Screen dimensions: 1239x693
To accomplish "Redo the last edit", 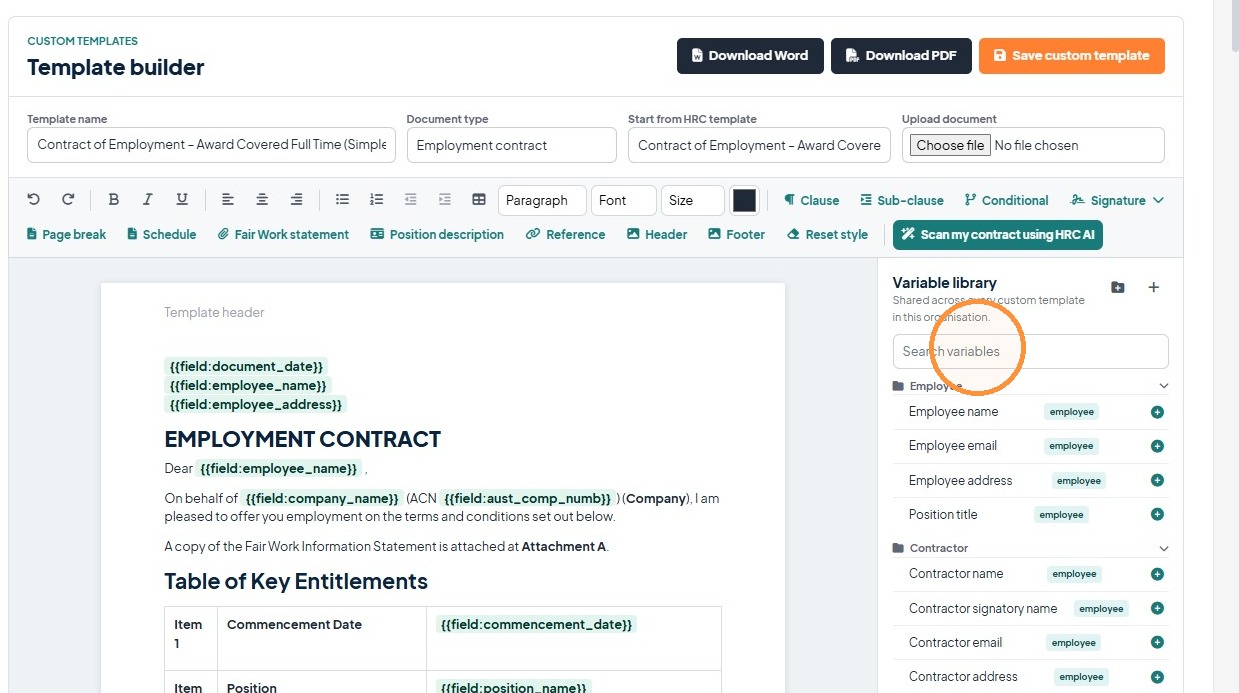I will coord(68,200).
